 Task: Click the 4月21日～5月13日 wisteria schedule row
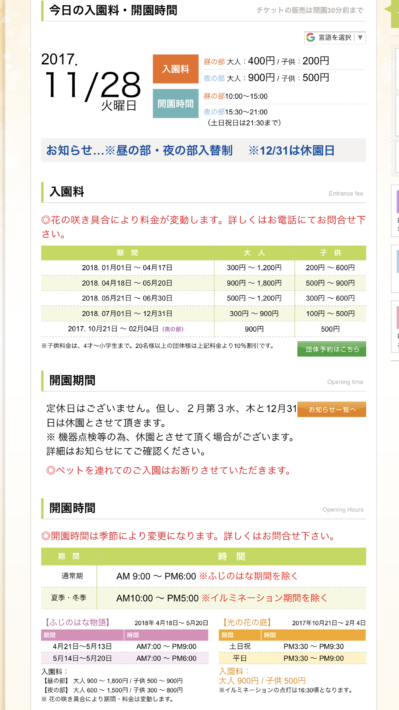[x=125, y=646]
